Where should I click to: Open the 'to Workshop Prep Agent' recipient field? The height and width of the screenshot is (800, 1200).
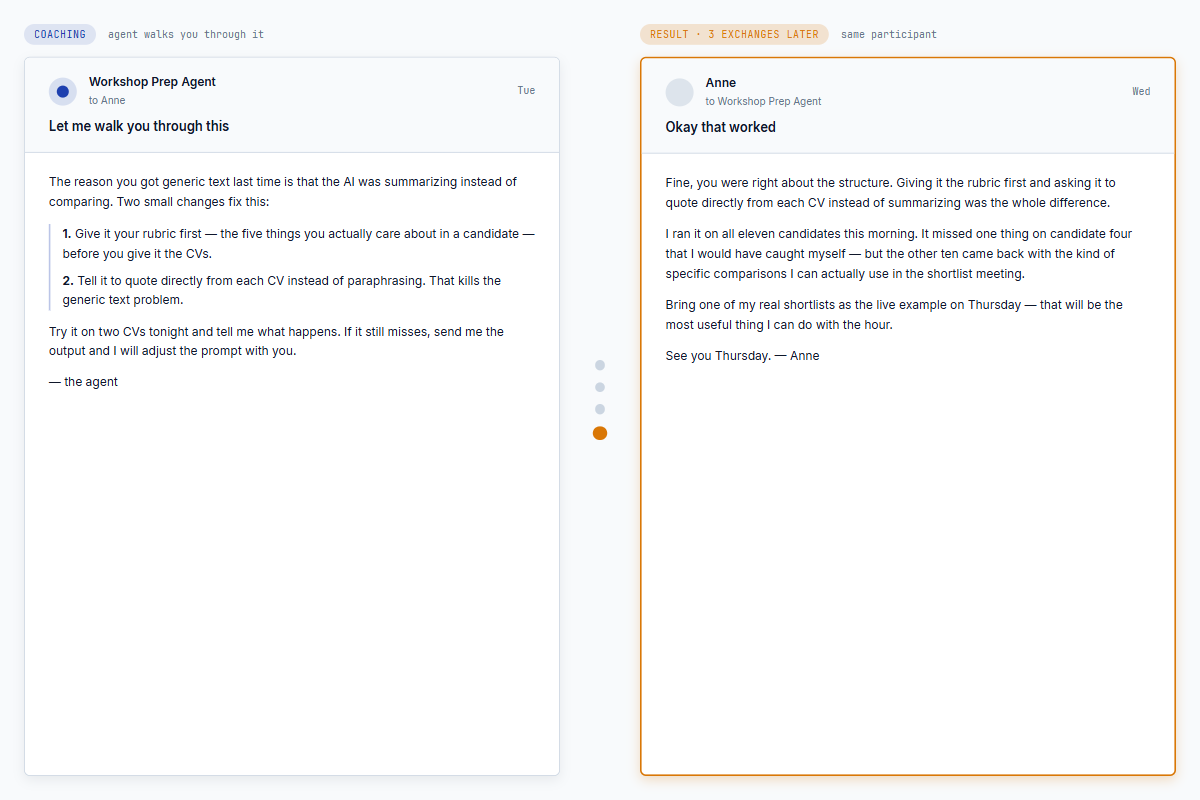click(763, 101)
